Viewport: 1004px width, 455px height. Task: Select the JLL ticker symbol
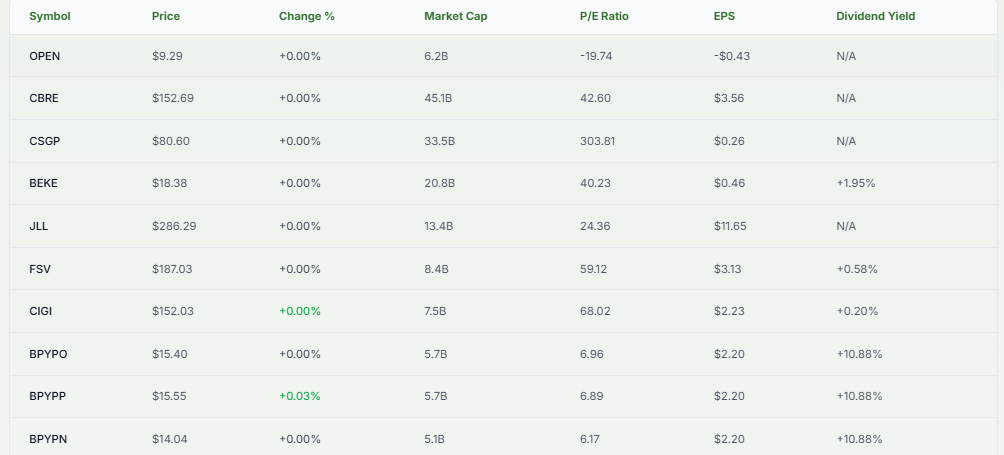39,226
